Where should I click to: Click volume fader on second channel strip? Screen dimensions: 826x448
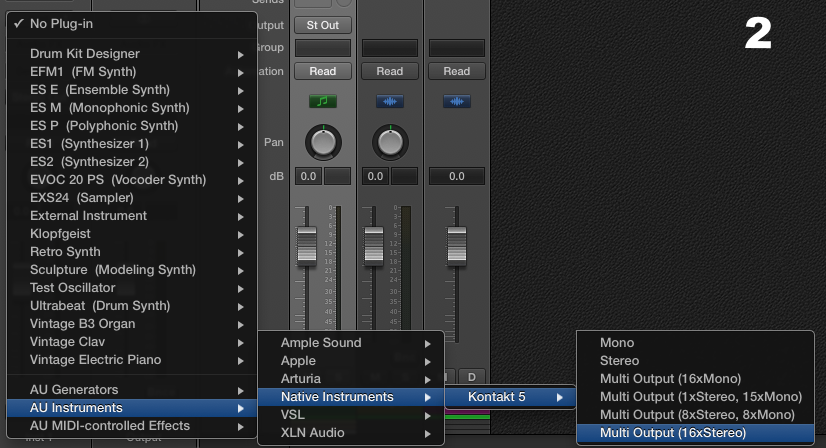tap(373, 246)
